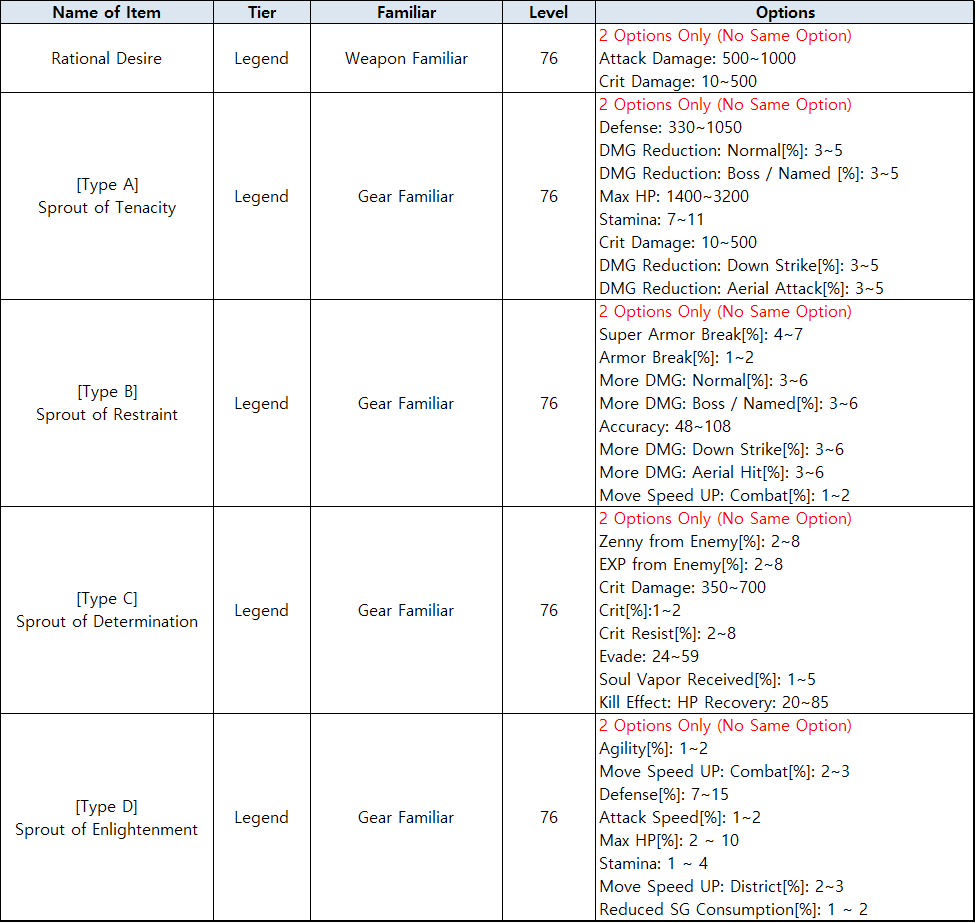976x923 pixels.
Task: Click 'Crit Resist[%]: 2~8' line
Action: tap(667, 634)
